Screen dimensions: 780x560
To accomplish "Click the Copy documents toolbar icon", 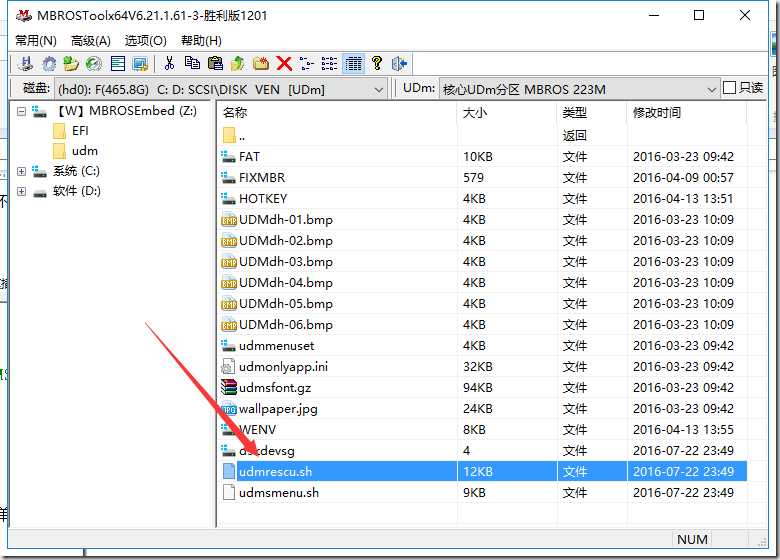I will (x=192, y=63).
